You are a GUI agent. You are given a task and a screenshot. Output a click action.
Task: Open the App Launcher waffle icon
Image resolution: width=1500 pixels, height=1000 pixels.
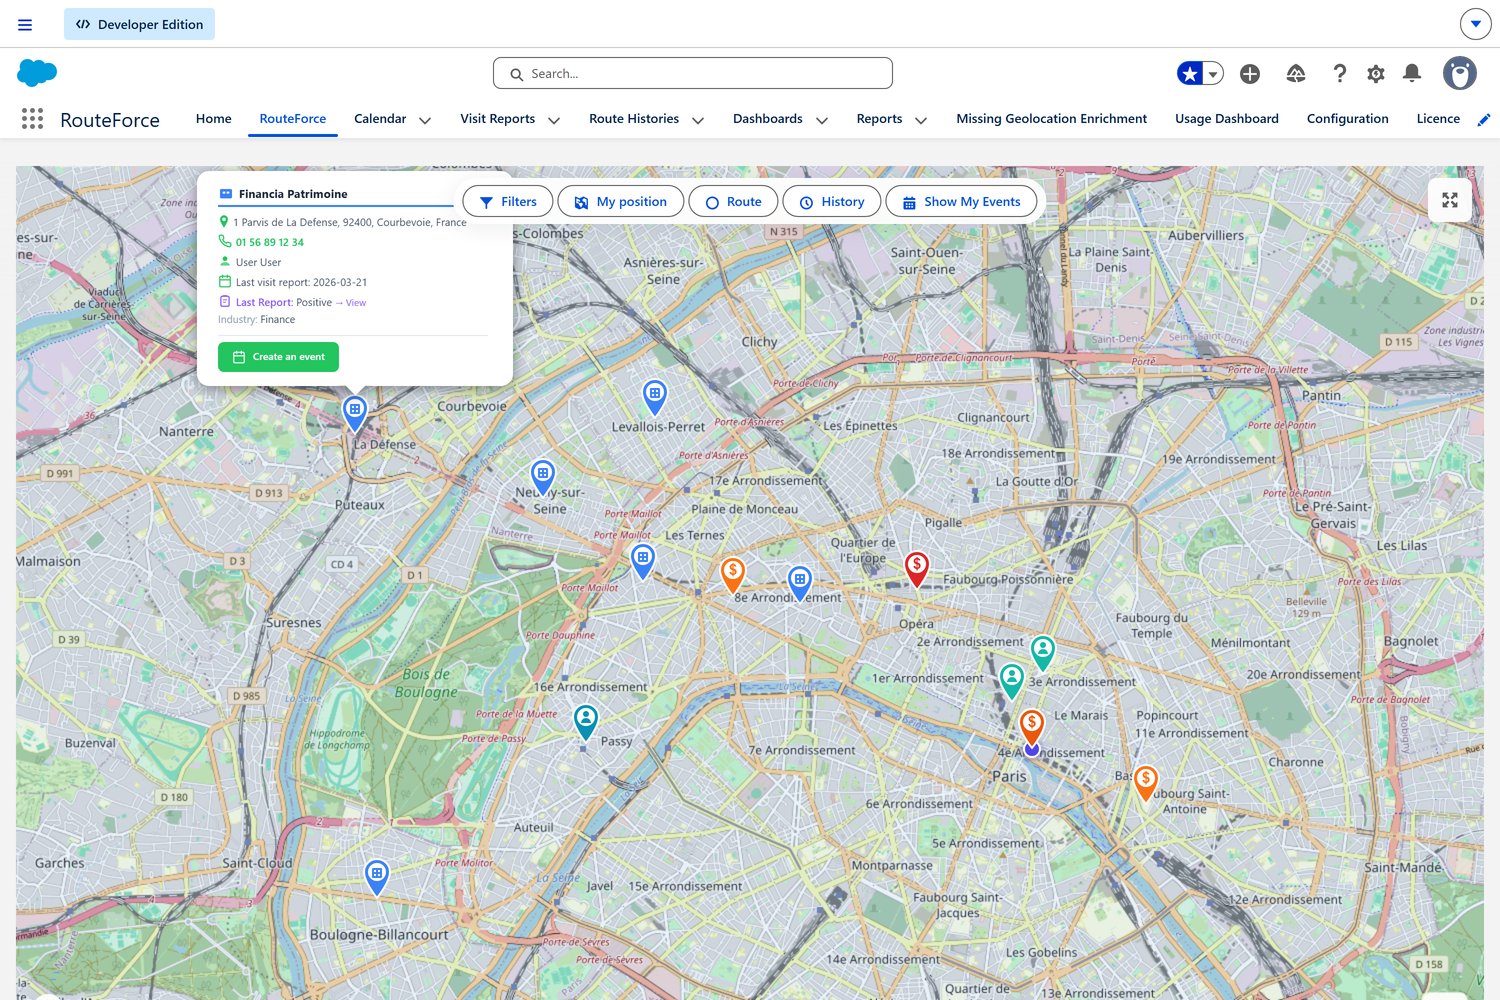click(32, 118)
